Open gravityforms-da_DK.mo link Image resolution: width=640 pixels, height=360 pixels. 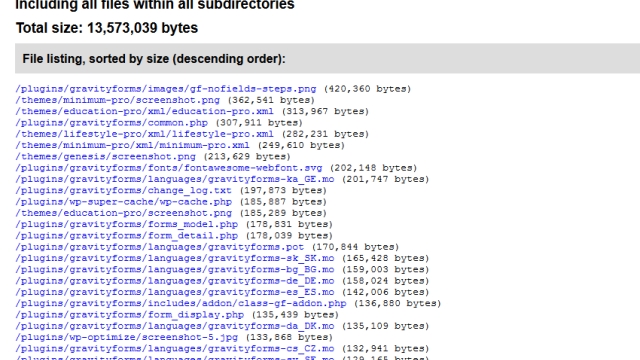coord(175,326)
